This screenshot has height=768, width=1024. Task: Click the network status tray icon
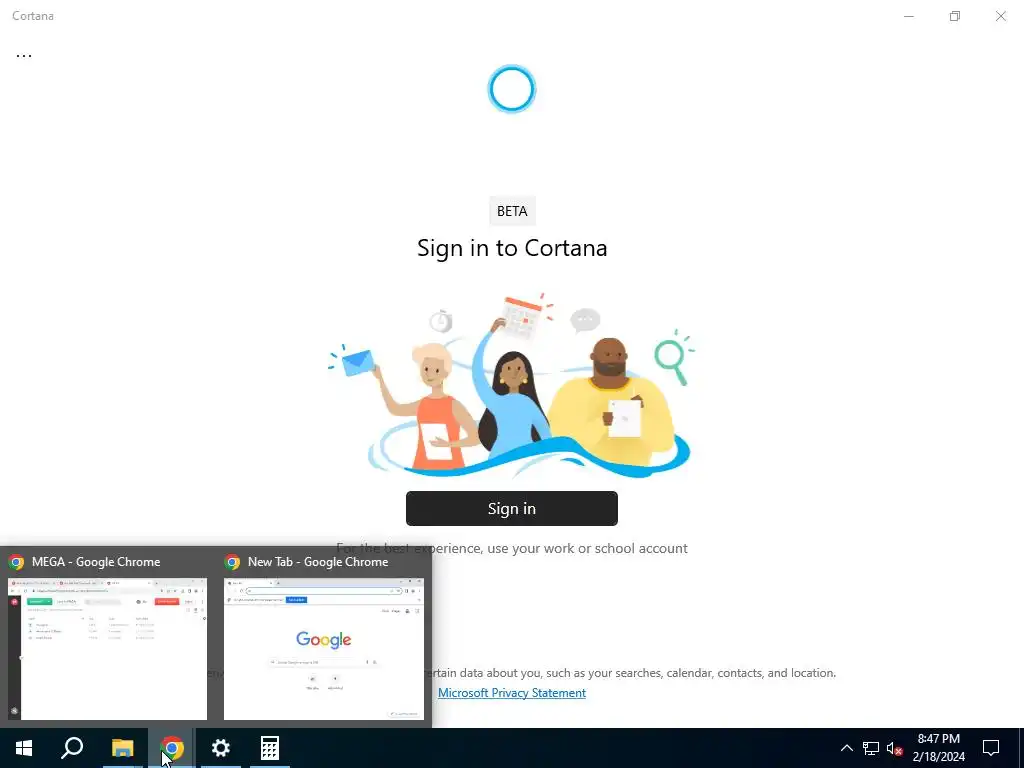871,748
